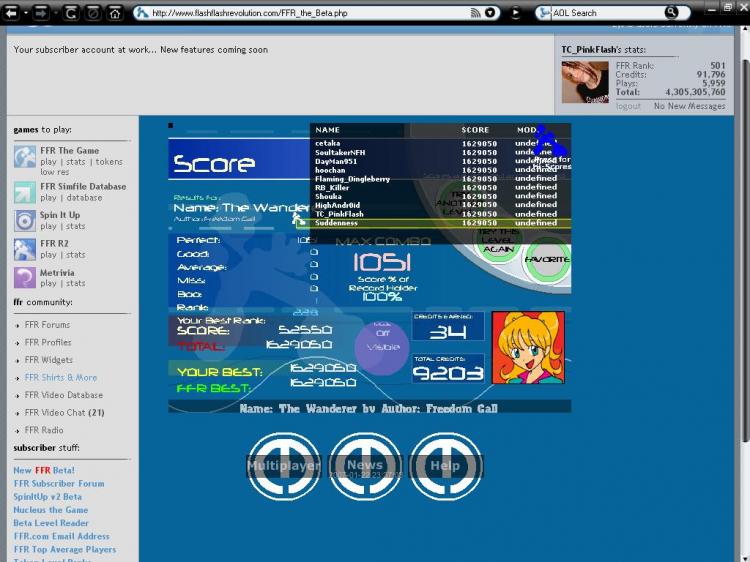Open stats link under Spin It Up
750x562 pixels.
tap(76, 226)
